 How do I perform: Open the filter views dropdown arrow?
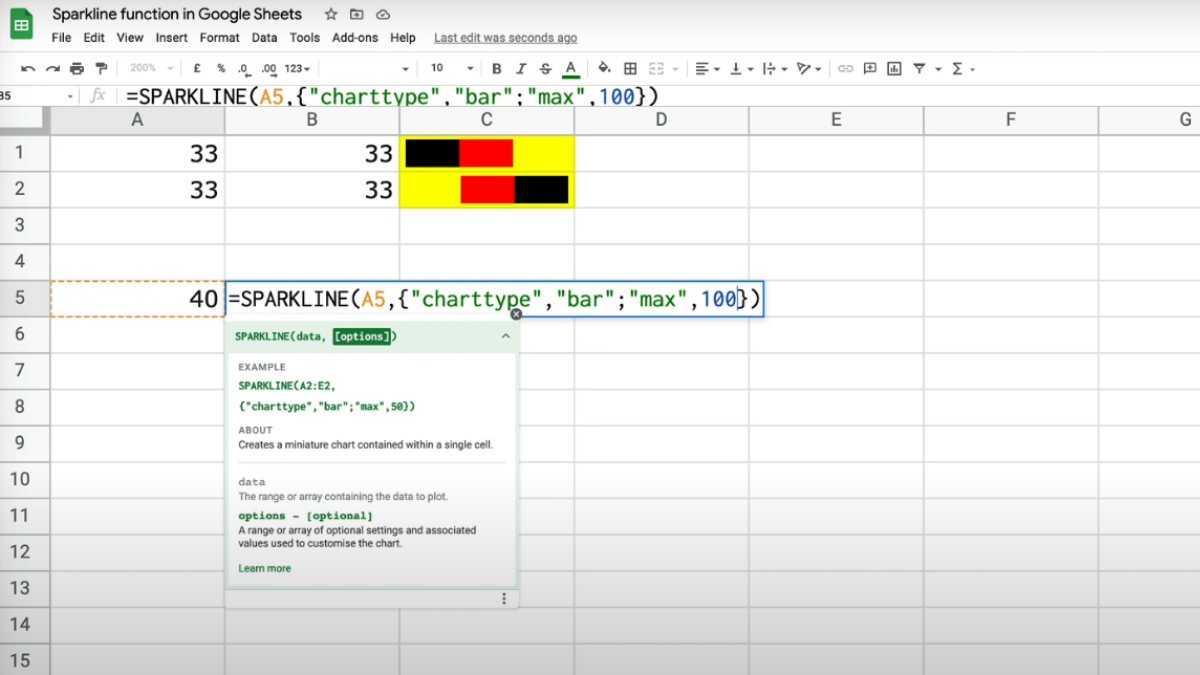(x=938, y=69)
